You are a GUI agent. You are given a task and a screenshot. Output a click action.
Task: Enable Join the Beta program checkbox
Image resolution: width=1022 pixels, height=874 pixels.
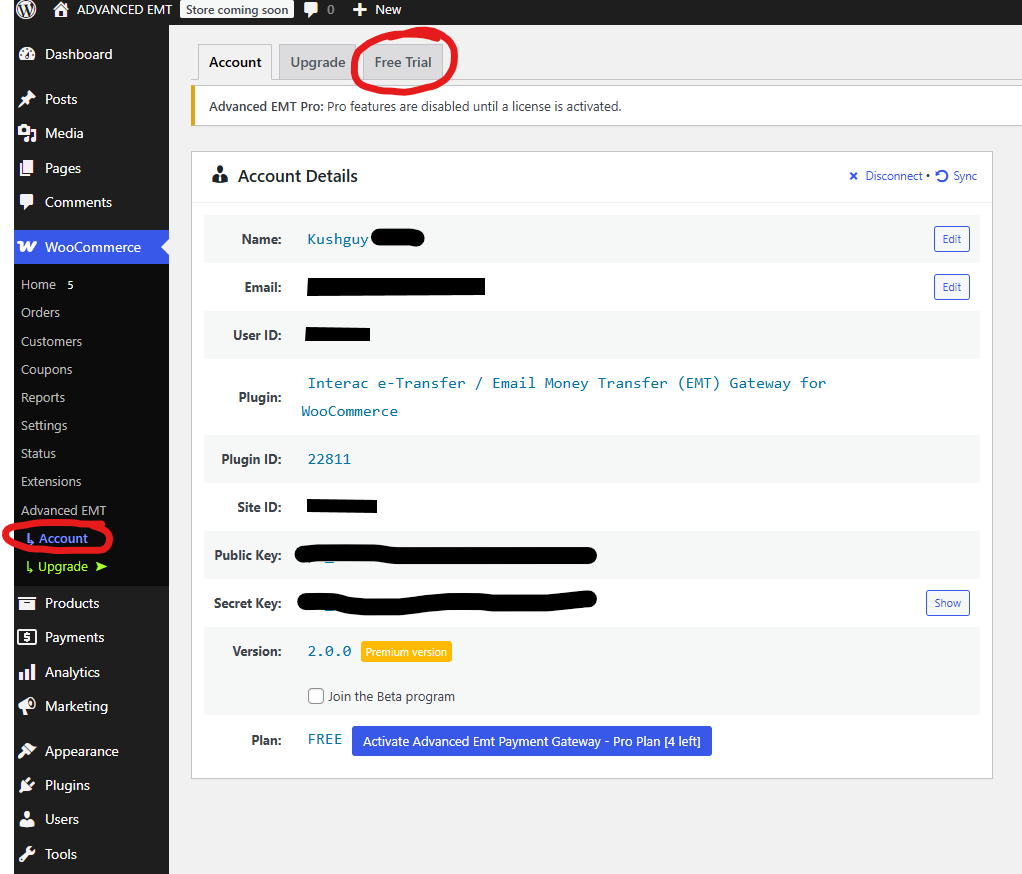[x=316, y=696]
